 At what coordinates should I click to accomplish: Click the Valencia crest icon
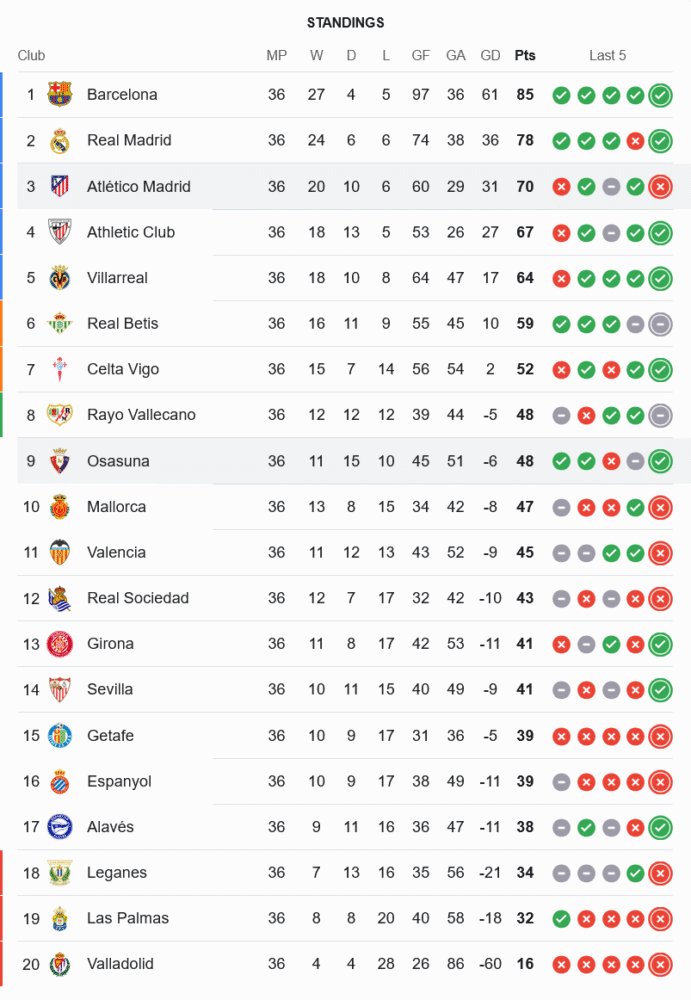pos(60,553)
